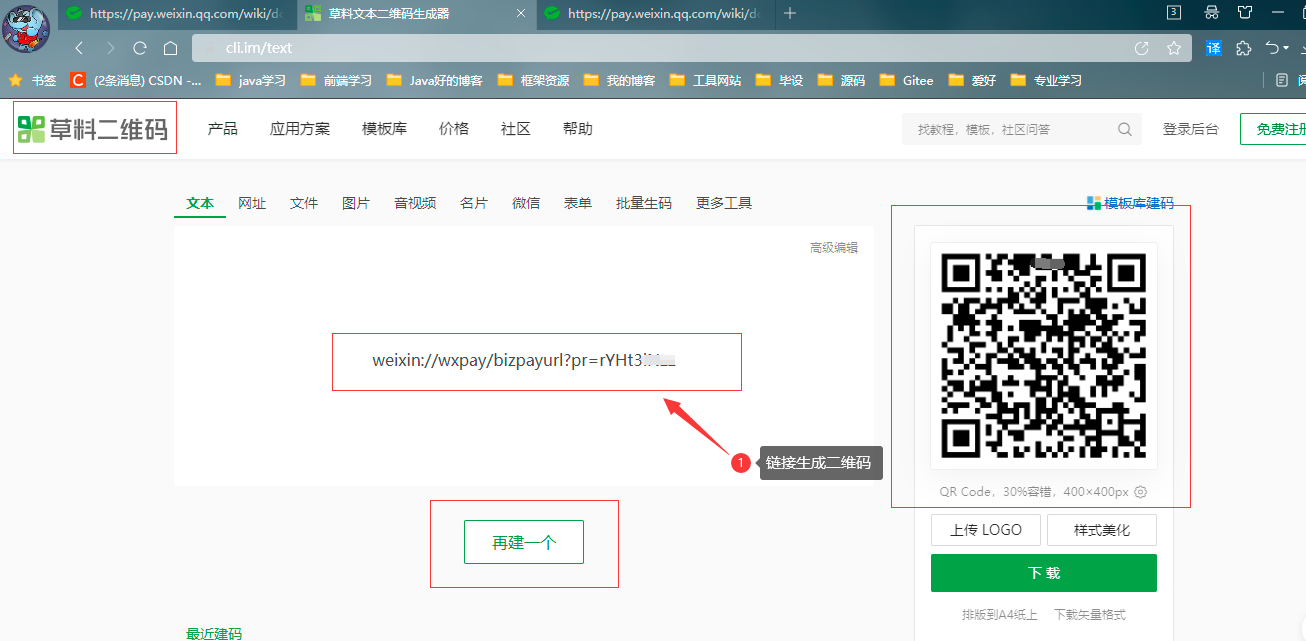Reload the page with the refresh icon
Screen dimensions: 1306x641
pos(140,48)
